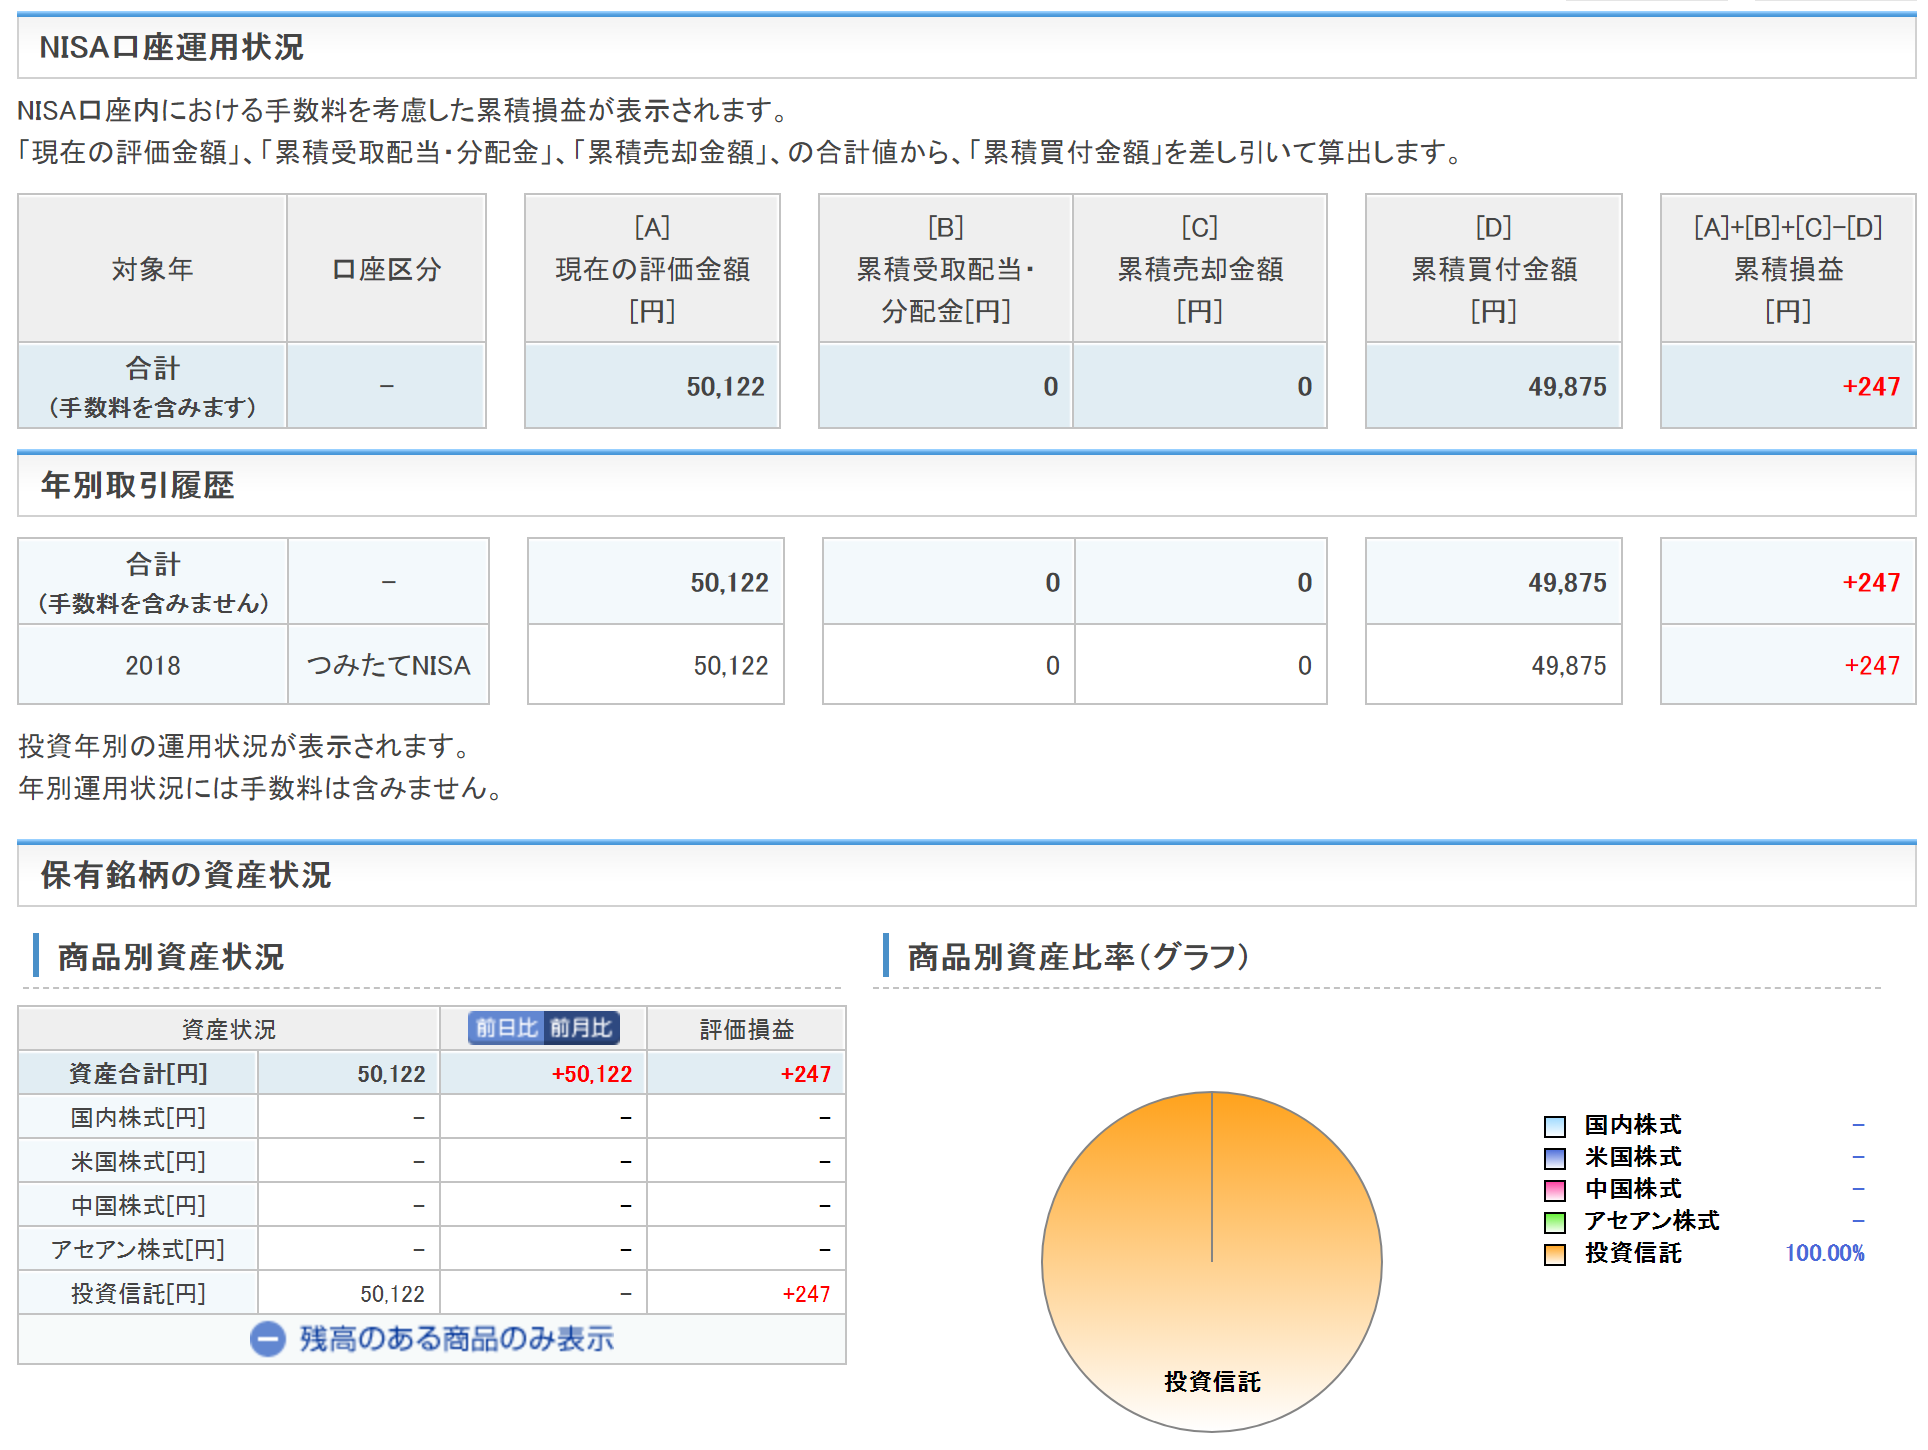1928x1450 pixels.
Task: Click +247 in the 2018 row
Action: point(1871,666)
